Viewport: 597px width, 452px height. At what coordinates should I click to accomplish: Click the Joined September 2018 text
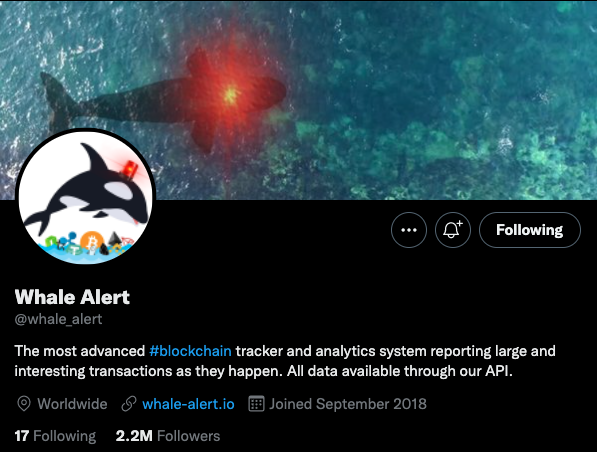(348, 404)
